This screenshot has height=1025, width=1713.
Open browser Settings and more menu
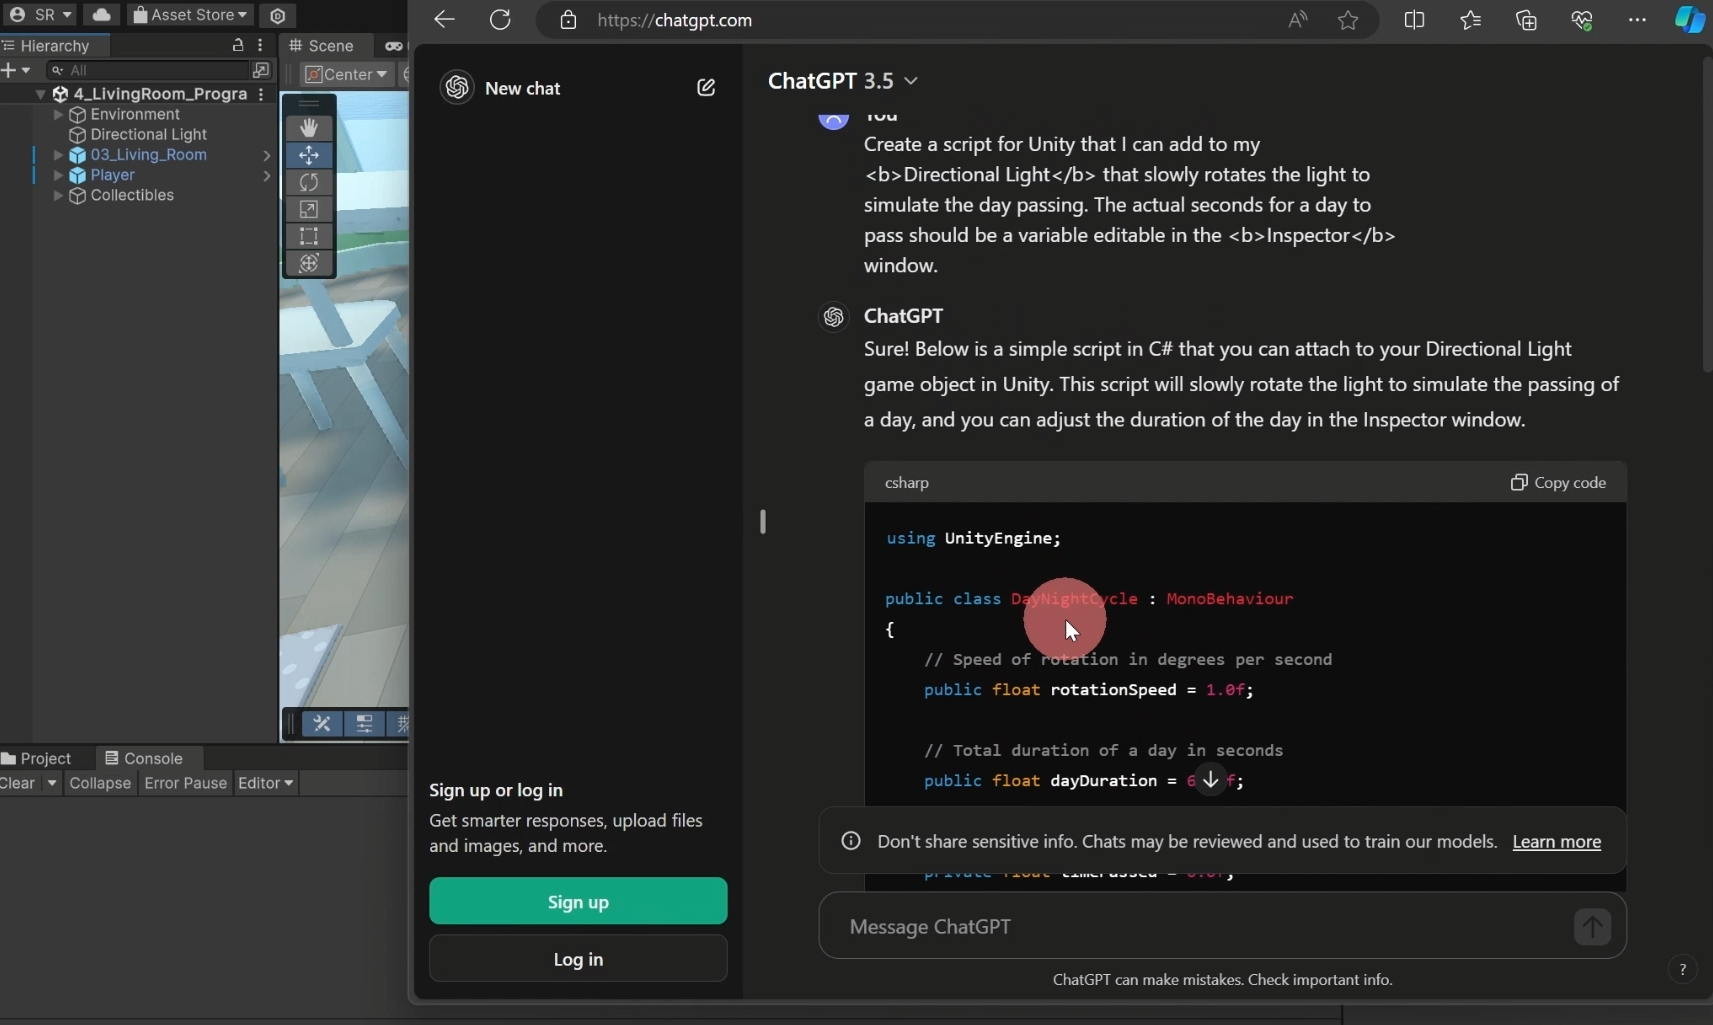[x=1637, y=20]
